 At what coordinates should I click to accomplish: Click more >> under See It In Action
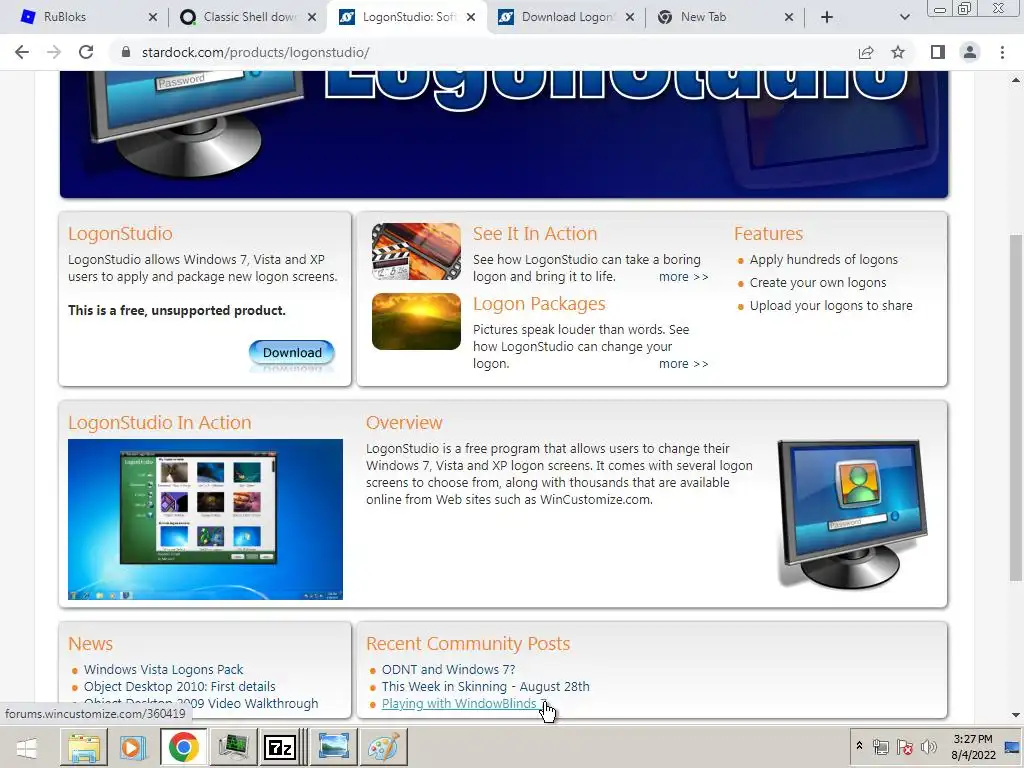[683, 277]
